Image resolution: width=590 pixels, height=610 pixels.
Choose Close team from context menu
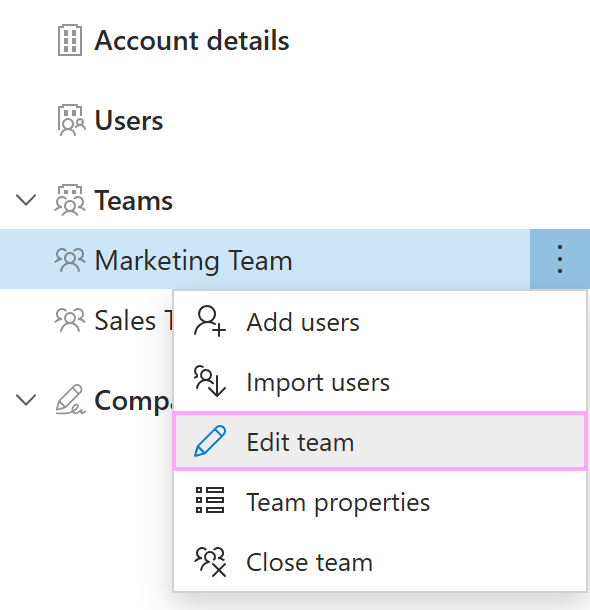coord(380,562)
